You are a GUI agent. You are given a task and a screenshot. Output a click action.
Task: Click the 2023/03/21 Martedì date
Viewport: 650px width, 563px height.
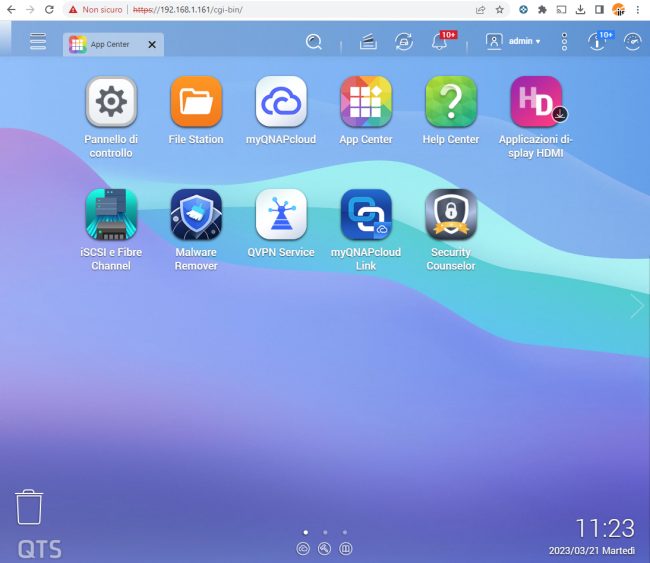[x=592, y=551]
